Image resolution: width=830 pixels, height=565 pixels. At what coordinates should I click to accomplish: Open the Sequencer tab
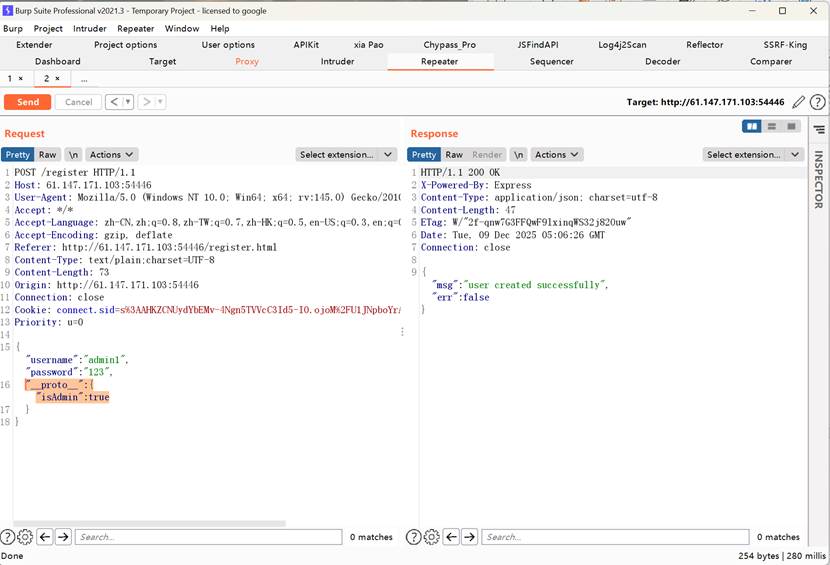[552, 61]
